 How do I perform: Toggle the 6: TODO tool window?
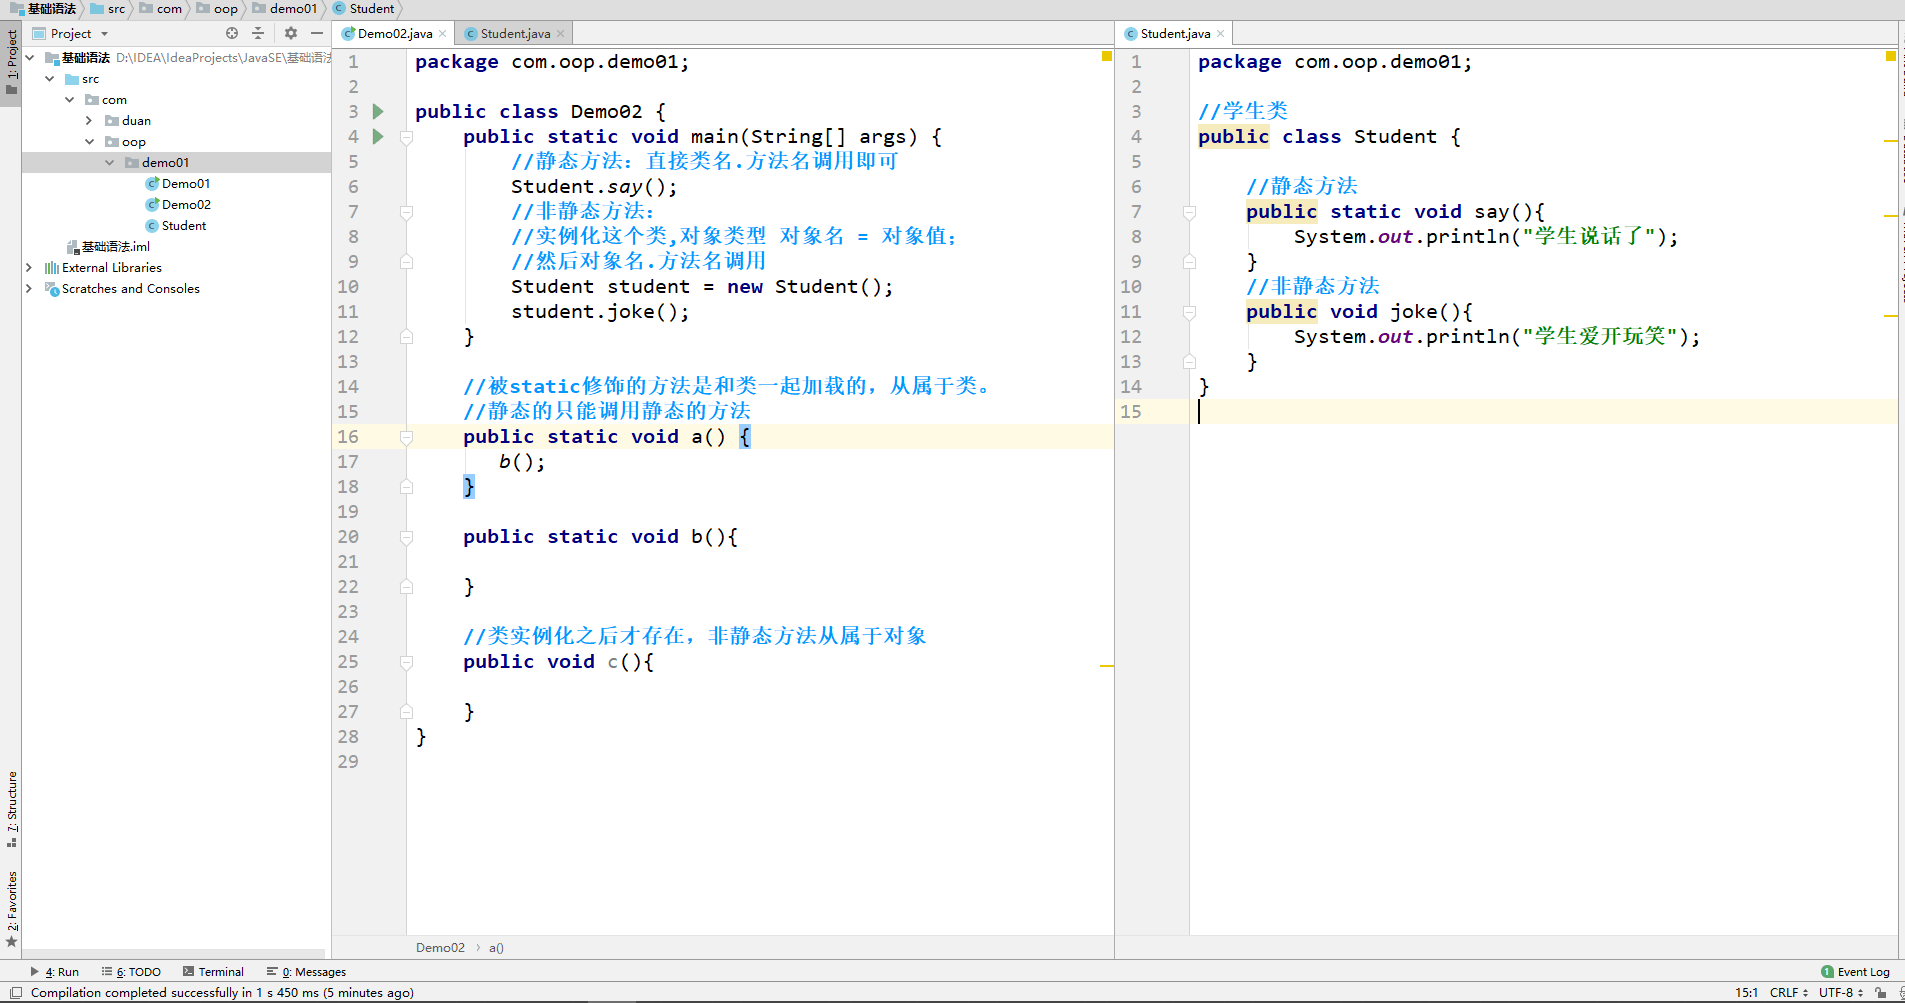pyautogui.click(x=131, y=972)
